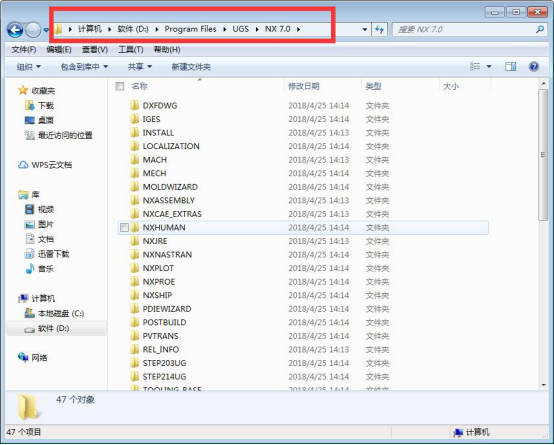Click the change view layout icon
The width and height of the screenshot is (554, 445).
click(x=475, y=66)
